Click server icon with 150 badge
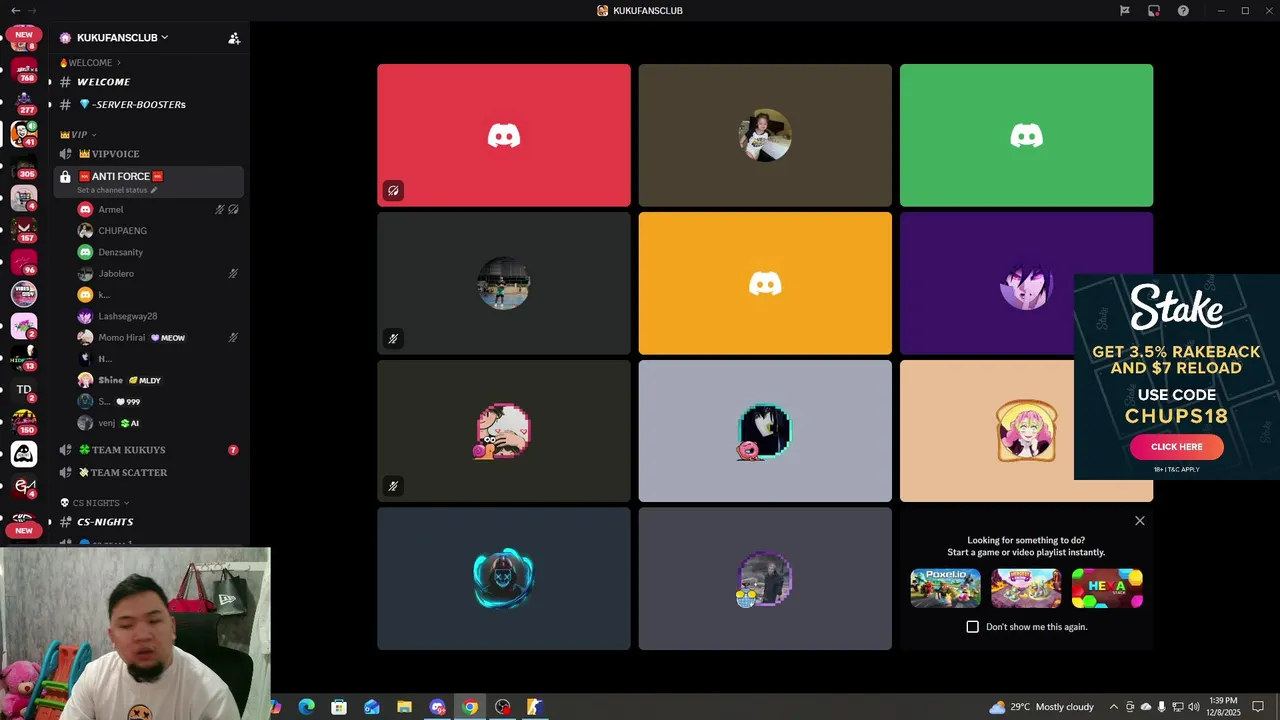The width and height of the screenshot is (1280, 720). 24,422
